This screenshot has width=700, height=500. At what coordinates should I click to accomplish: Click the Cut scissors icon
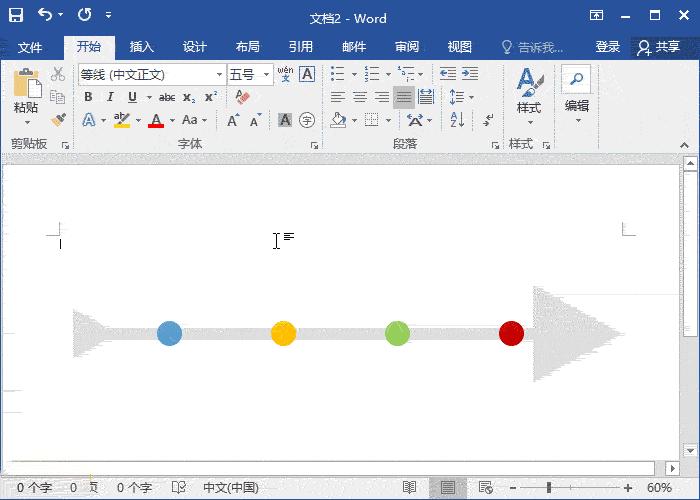coord(58,74)
